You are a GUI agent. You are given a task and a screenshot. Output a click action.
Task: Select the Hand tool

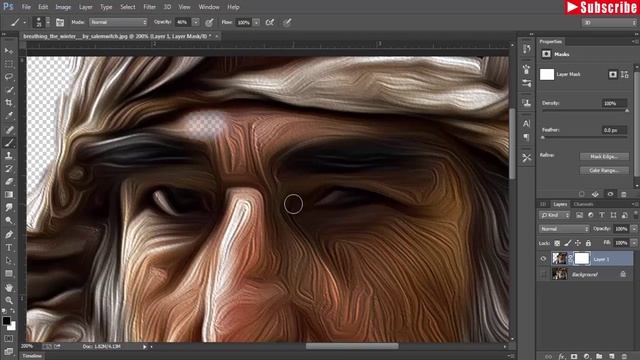[x=9, y=288]
